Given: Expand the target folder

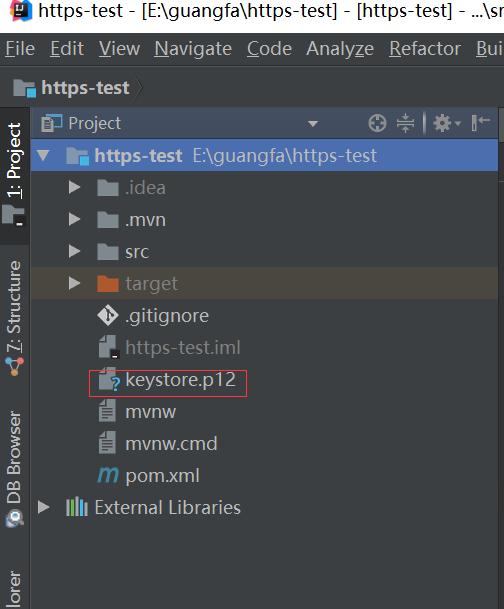Looking at the screenshot, I should pos(75,283).
